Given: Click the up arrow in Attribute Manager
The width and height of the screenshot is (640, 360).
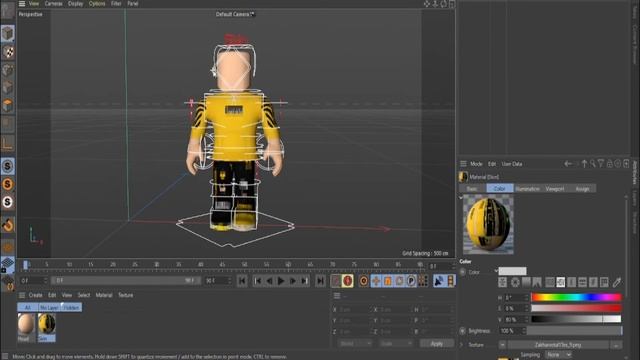Looking at the screenshot, I should (x=584, y=164).
